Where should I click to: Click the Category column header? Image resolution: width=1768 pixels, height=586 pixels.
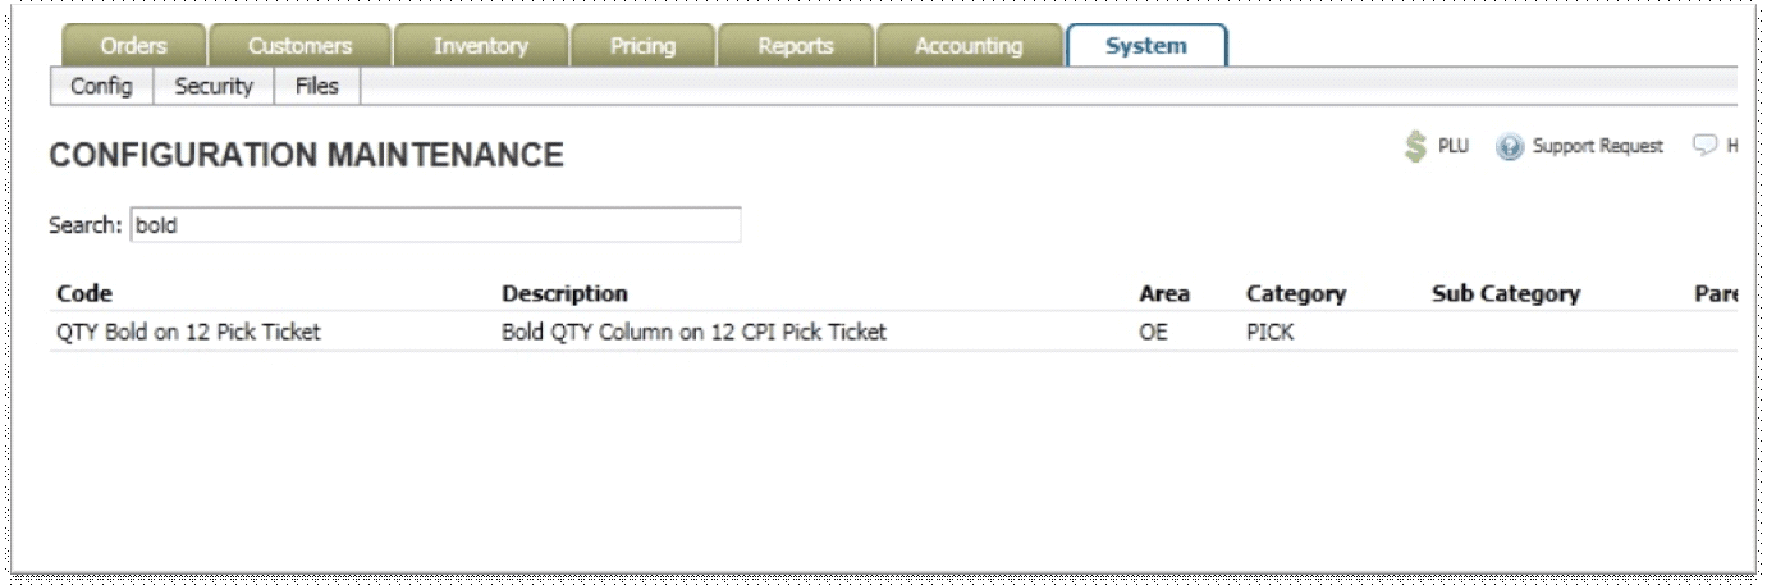click(x=1296, y=294)
